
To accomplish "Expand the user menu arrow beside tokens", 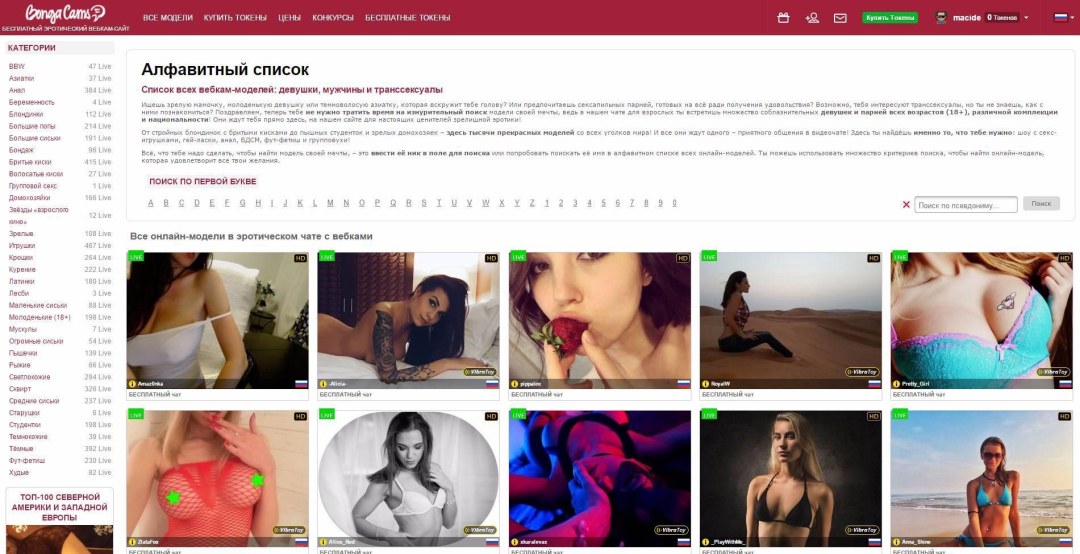I will (1026, 18).
